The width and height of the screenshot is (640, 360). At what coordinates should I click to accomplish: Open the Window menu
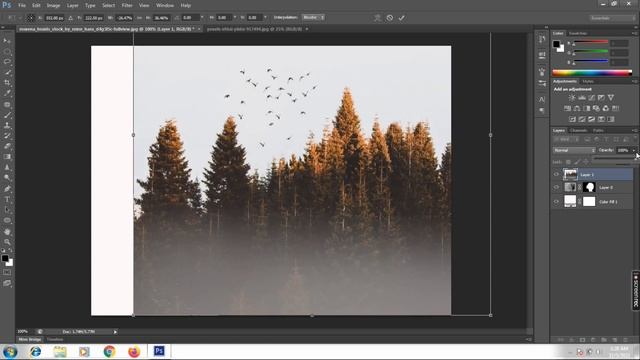click(165, 6)
